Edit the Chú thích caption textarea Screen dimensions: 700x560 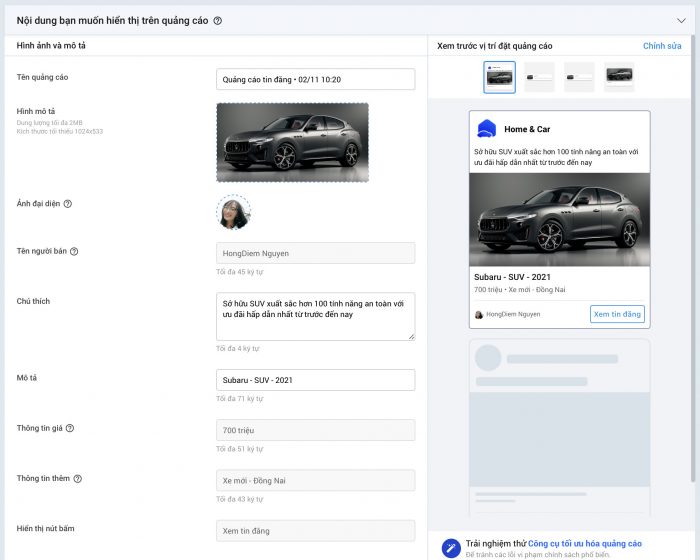tap(316, 317)
